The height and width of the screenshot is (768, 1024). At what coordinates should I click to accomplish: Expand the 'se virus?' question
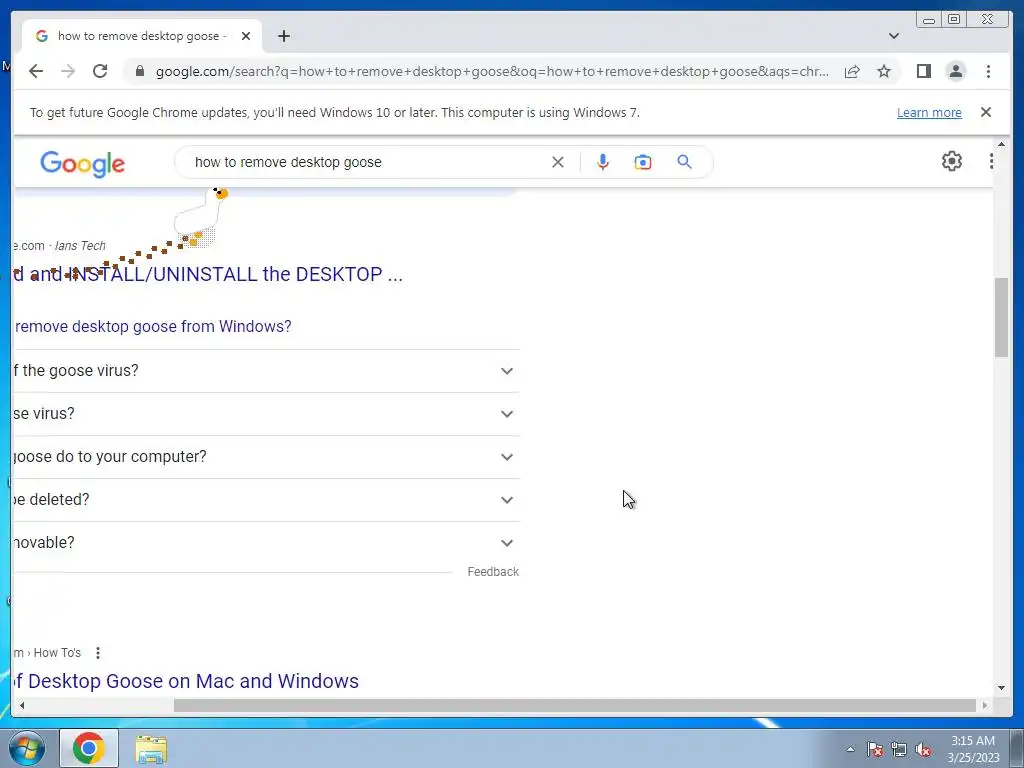(x=266, y=414)
